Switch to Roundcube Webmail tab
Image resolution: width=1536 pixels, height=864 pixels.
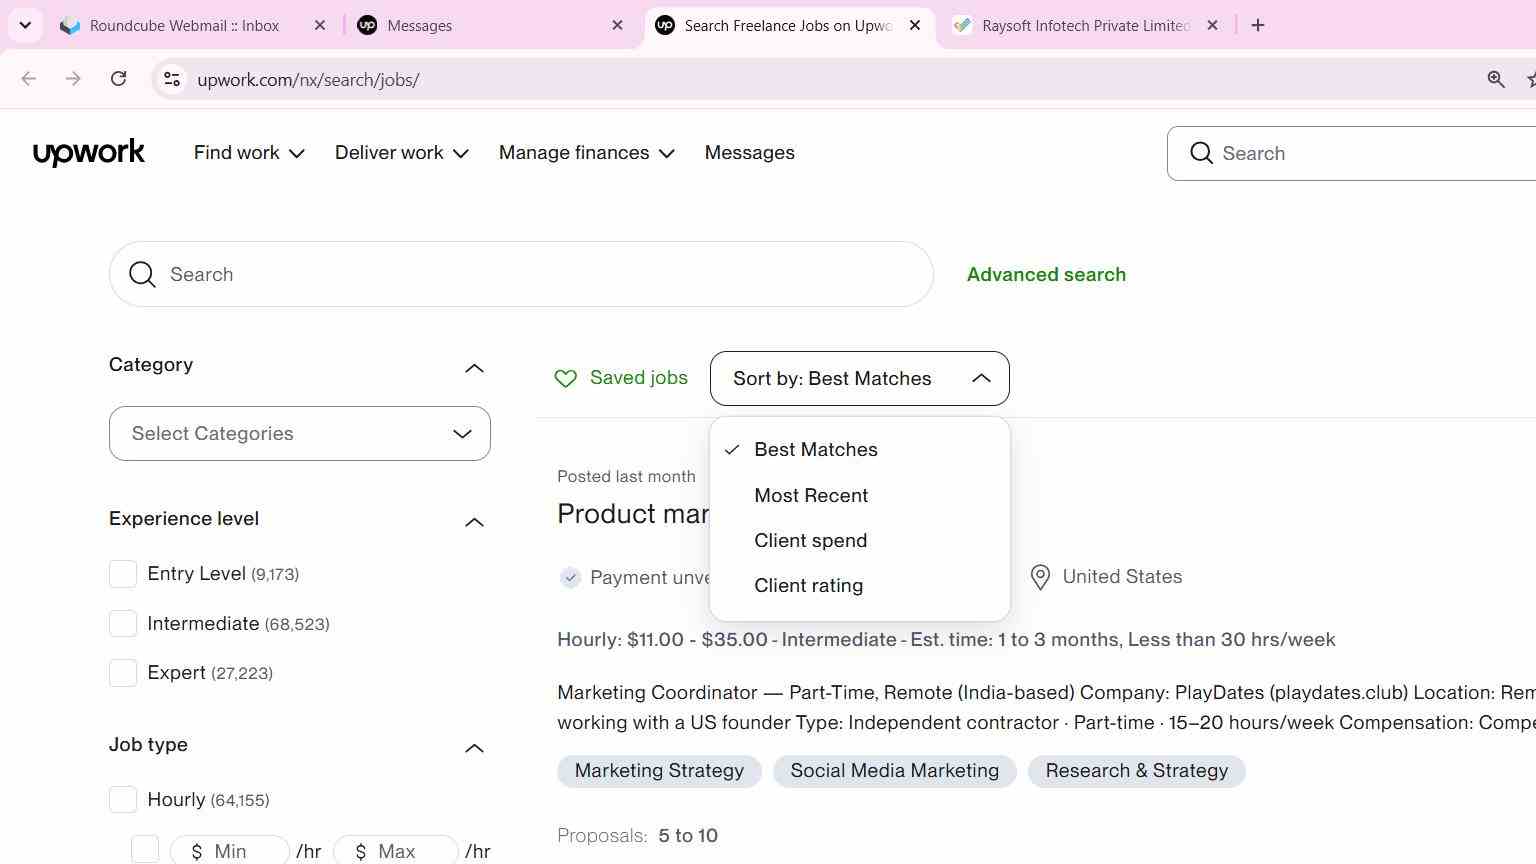coord(184,26)
